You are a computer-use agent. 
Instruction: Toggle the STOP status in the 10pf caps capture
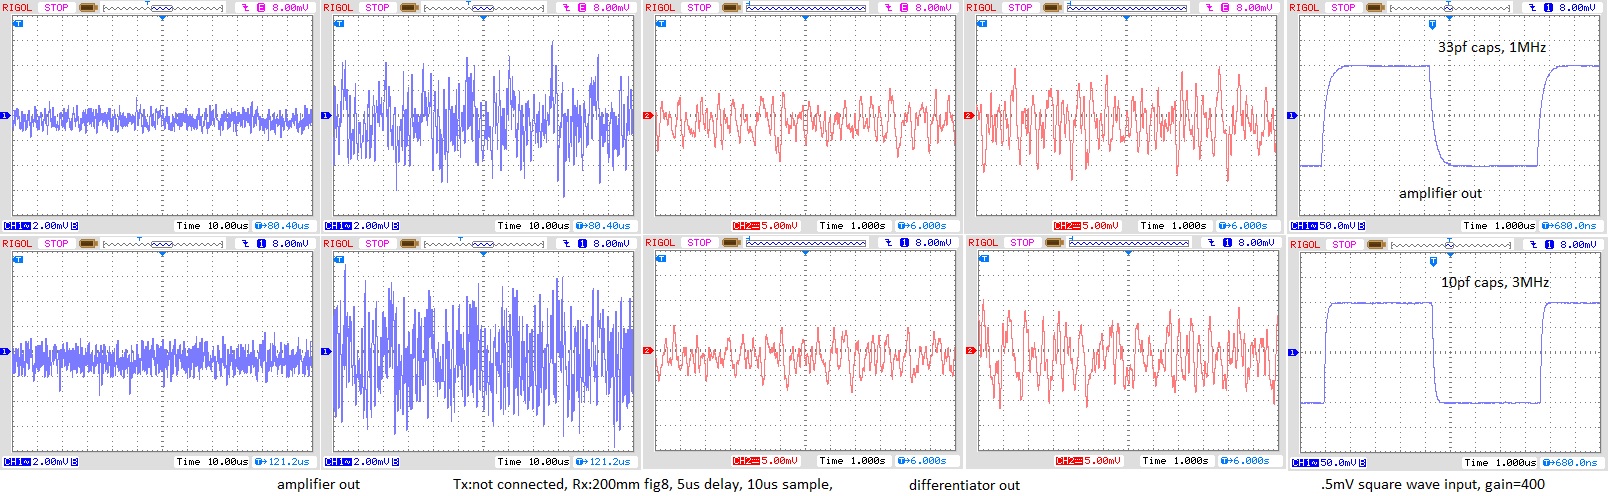[x=1344, y=245]
